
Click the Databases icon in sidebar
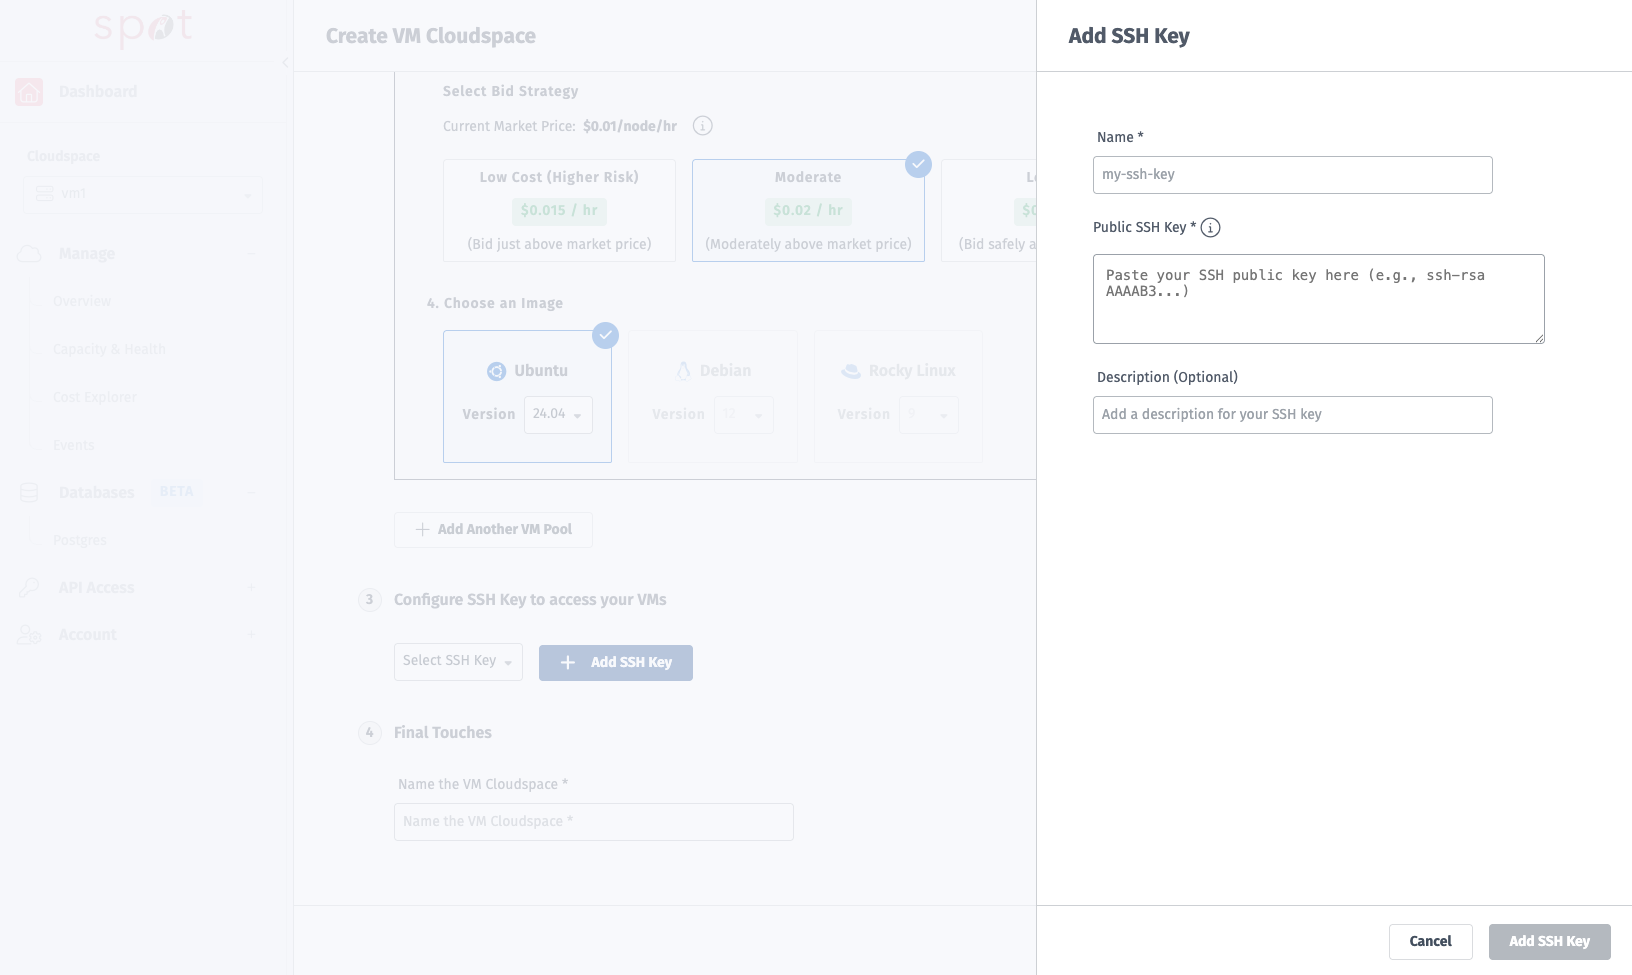29,493
